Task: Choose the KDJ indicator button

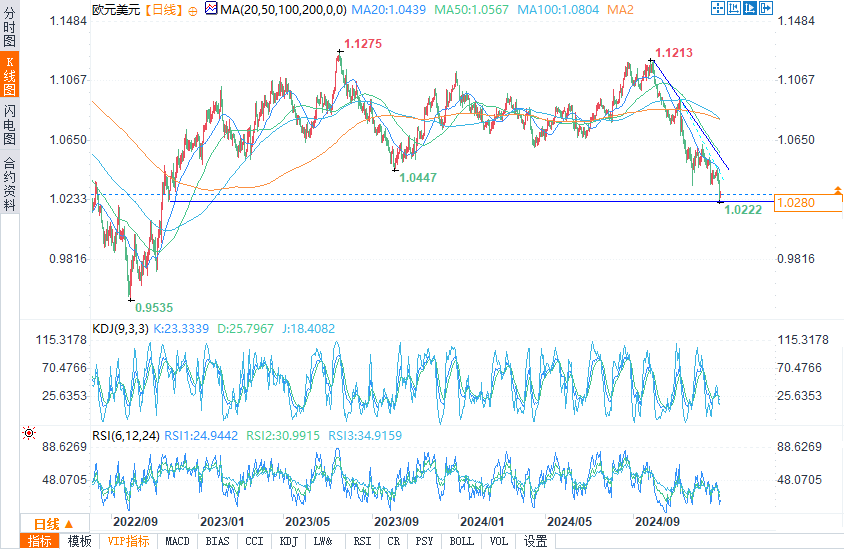Action: click(x=289, y=541)
